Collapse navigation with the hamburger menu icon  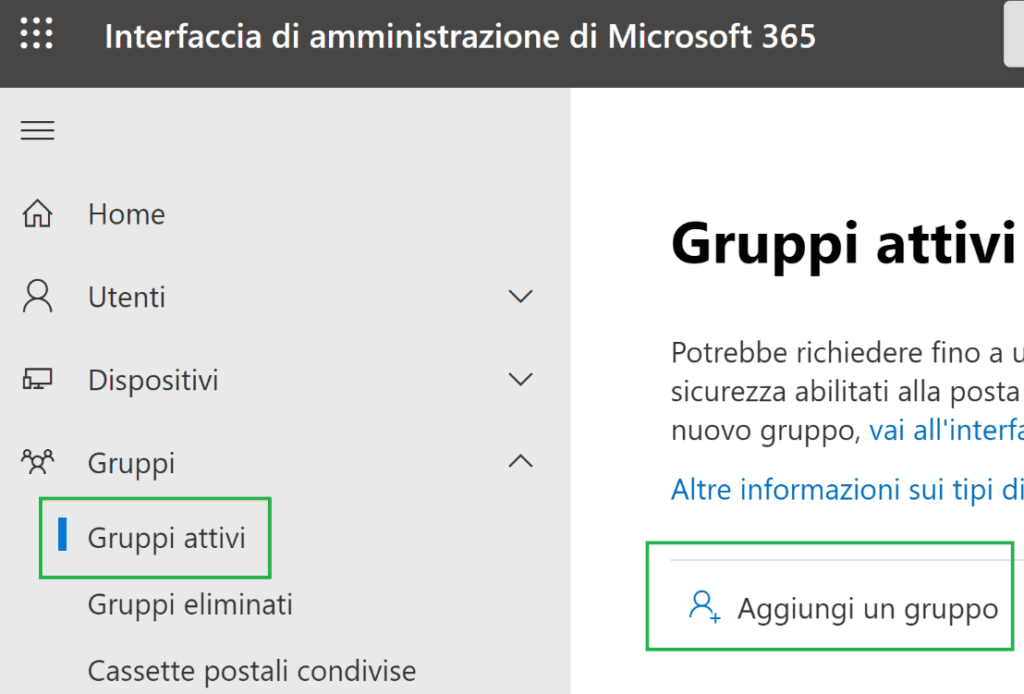point(37,131)
